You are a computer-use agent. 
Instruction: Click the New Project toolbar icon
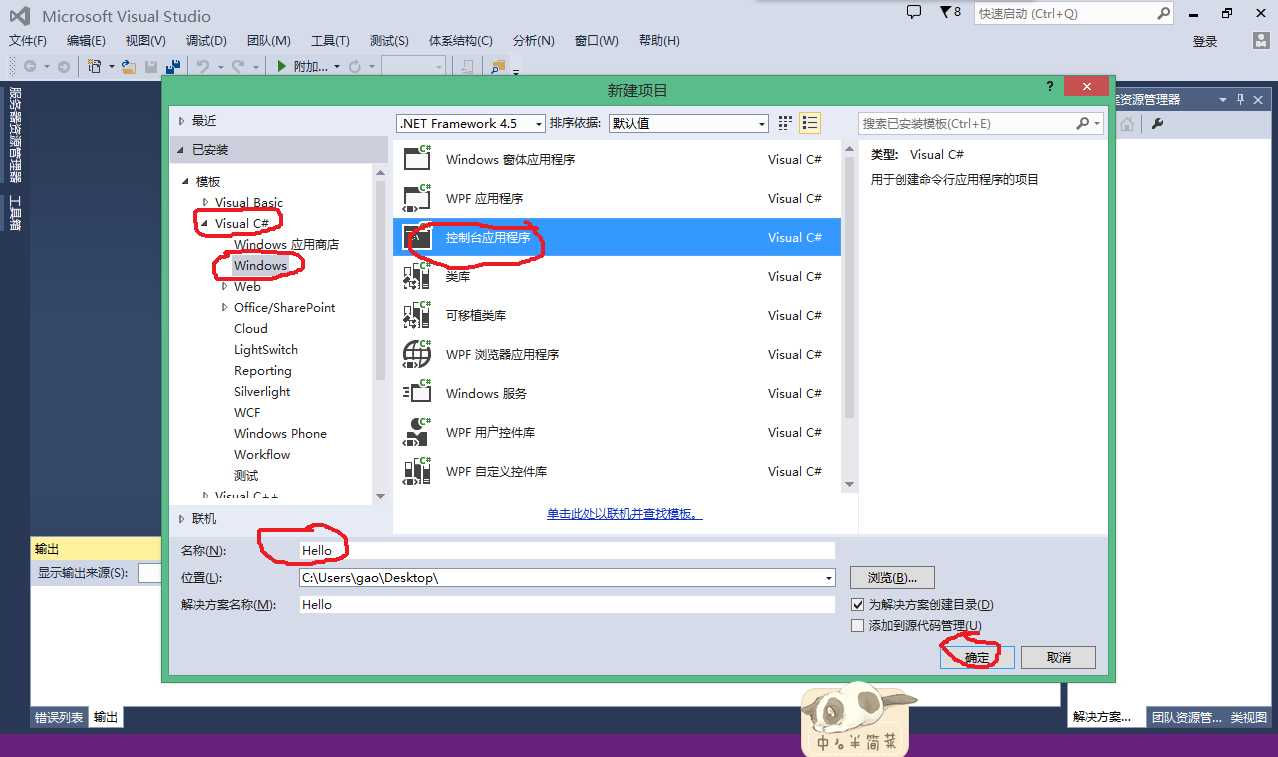[x=94, y=66]
